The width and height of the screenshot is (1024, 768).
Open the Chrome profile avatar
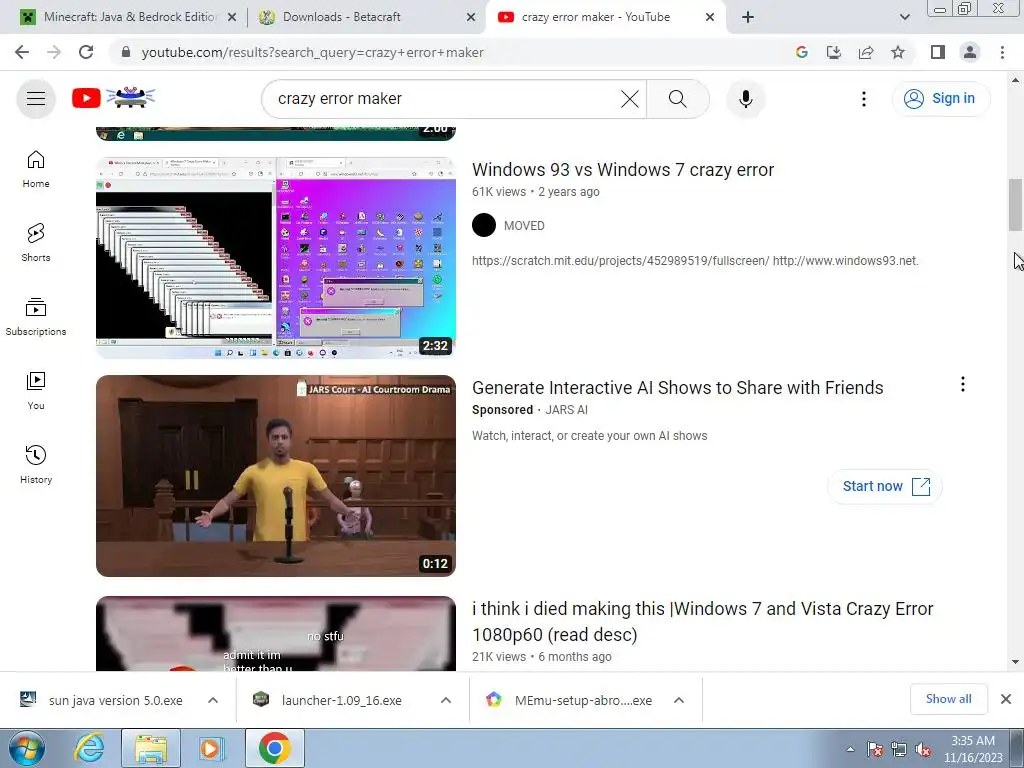pos(970,52)
